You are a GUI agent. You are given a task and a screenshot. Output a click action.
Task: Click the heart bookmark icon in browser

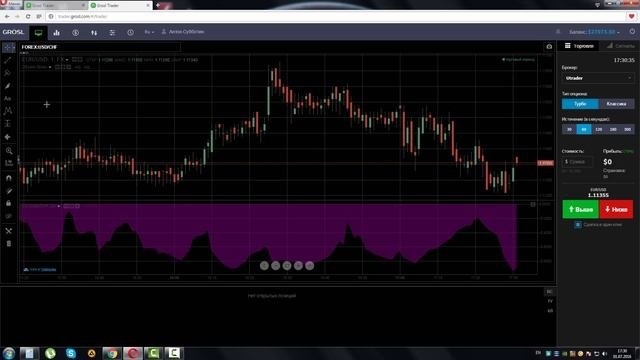pyautogui.click(x=632, y=16)
